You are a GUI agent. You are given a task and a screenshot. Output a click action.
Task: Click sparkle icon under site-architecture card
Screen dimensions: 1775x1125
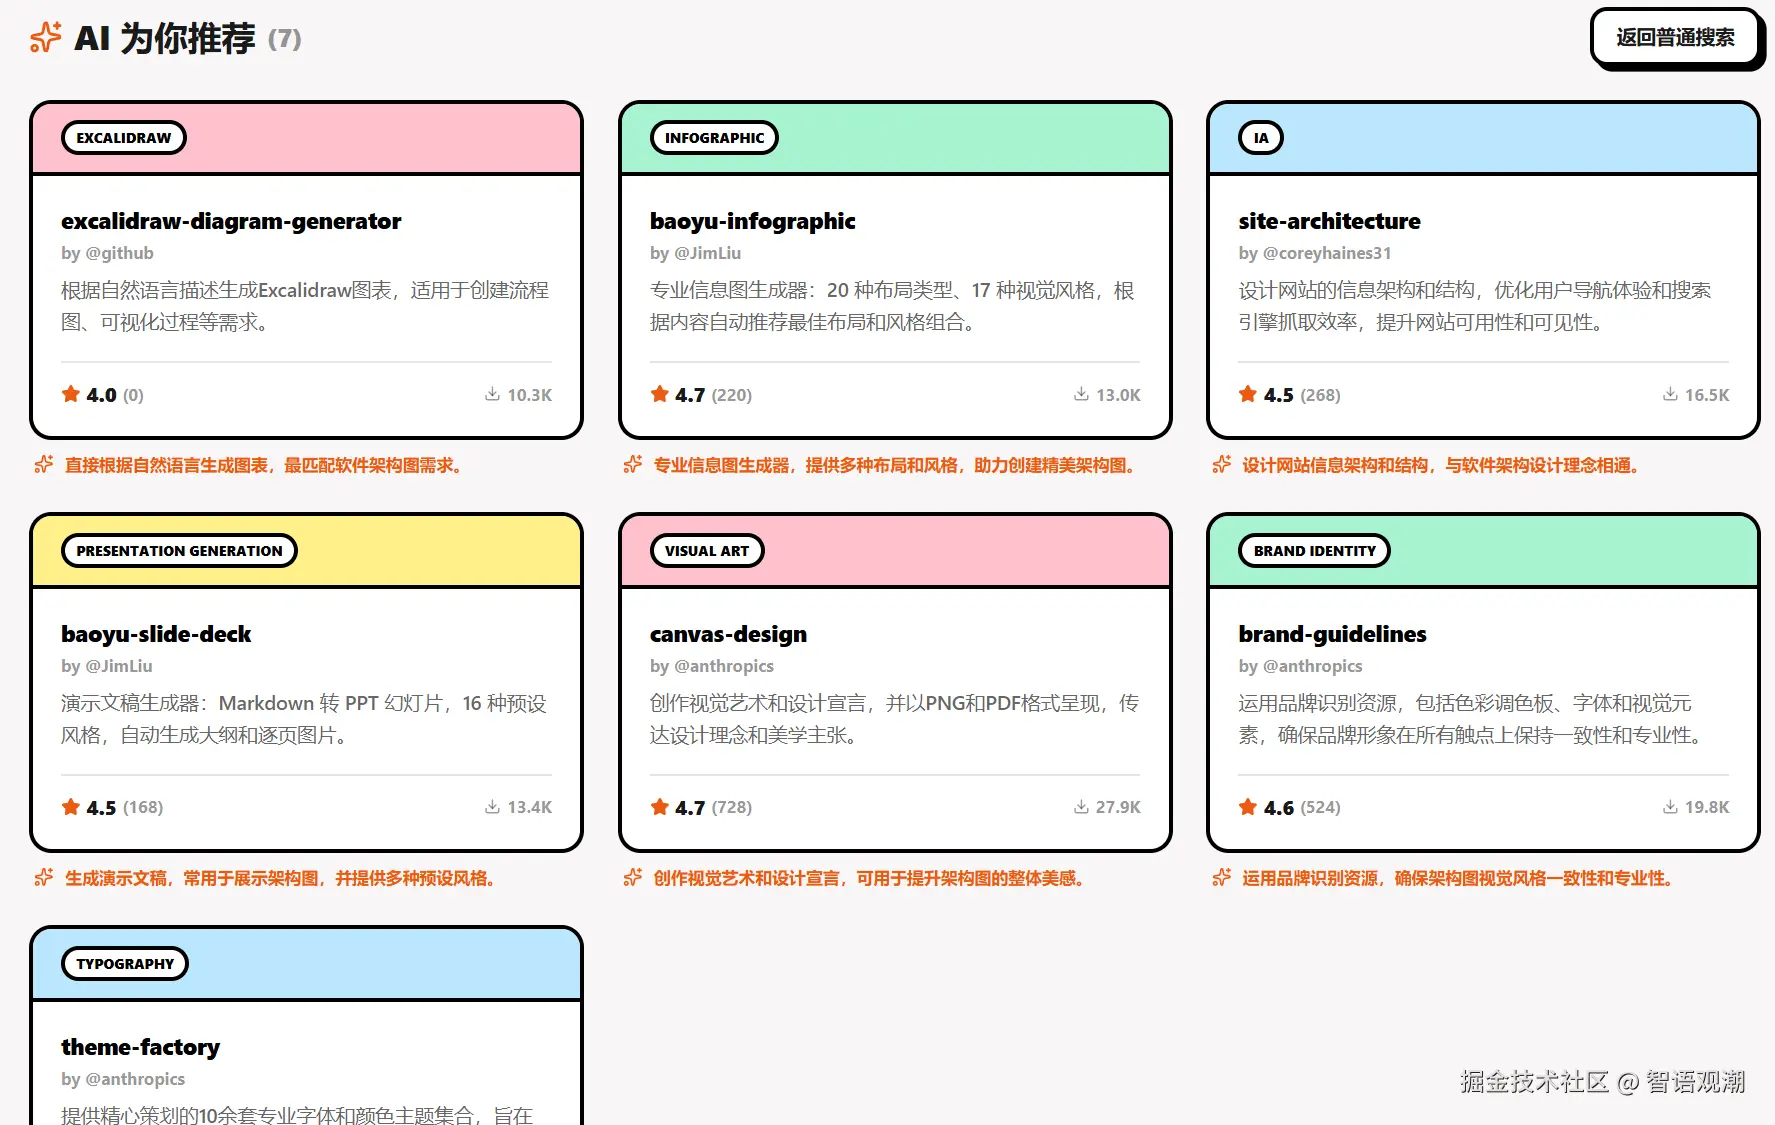(x=1222, y=465)
